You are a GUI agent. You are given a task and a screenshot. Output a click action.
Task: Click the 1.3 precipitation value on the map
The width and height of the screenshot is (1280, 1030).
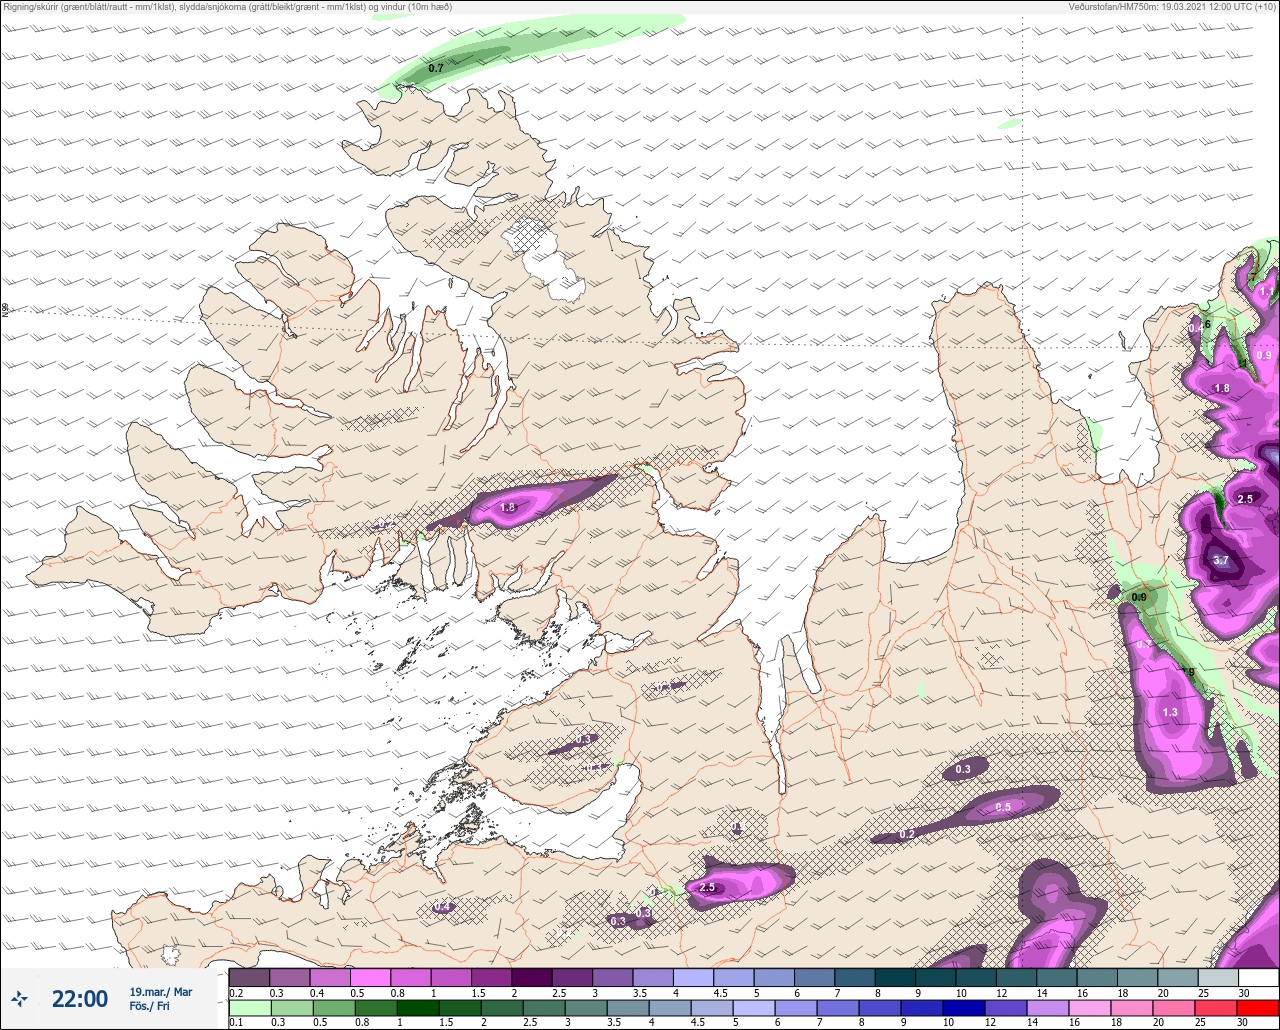(x=1170, y=712)
